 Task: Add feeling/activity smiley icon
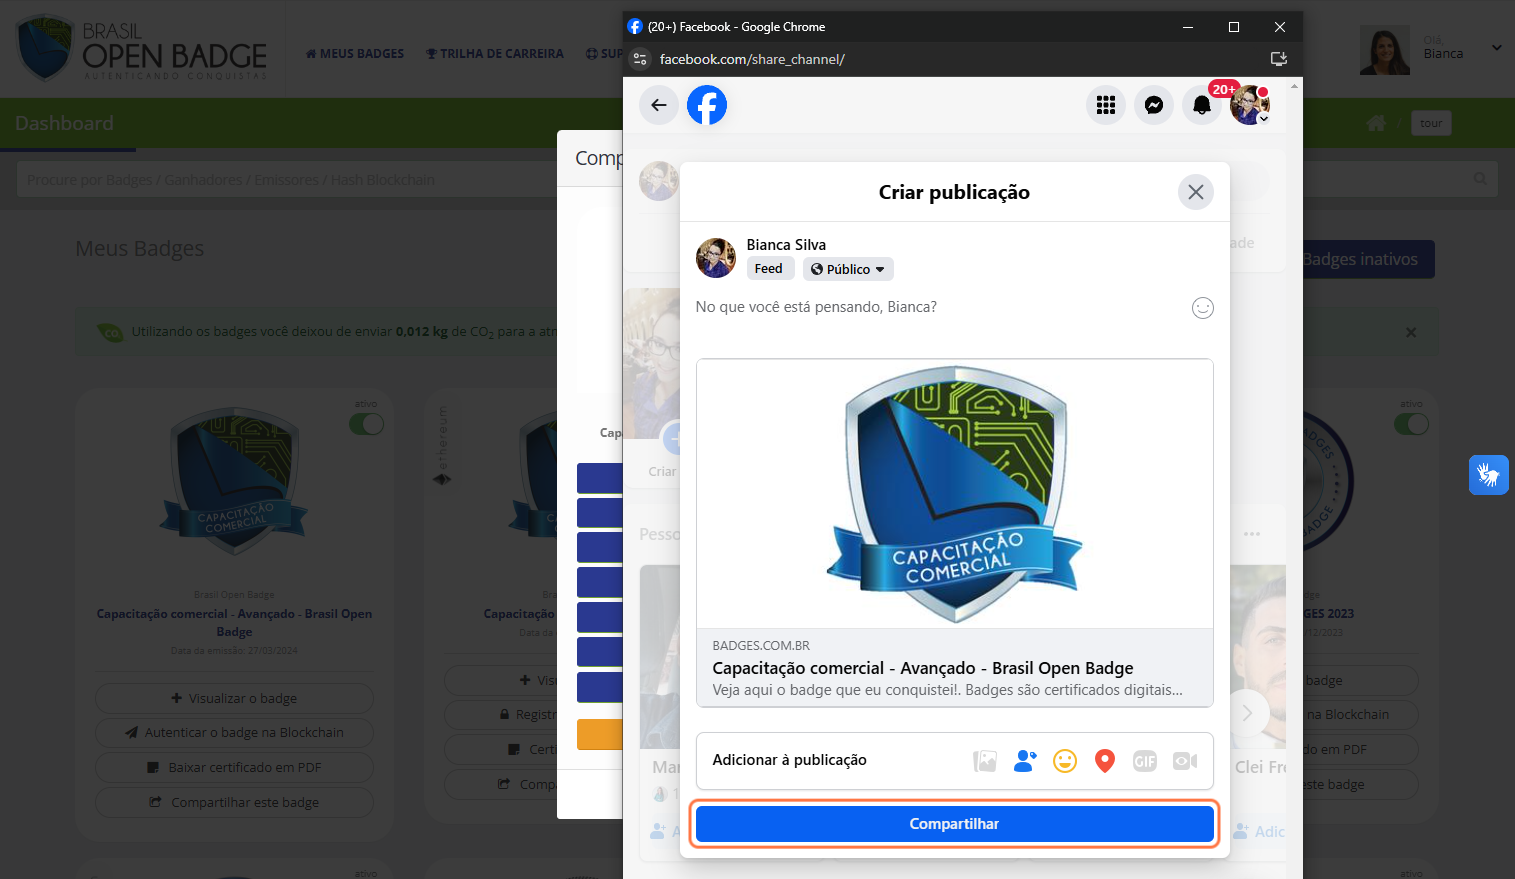1065,761
